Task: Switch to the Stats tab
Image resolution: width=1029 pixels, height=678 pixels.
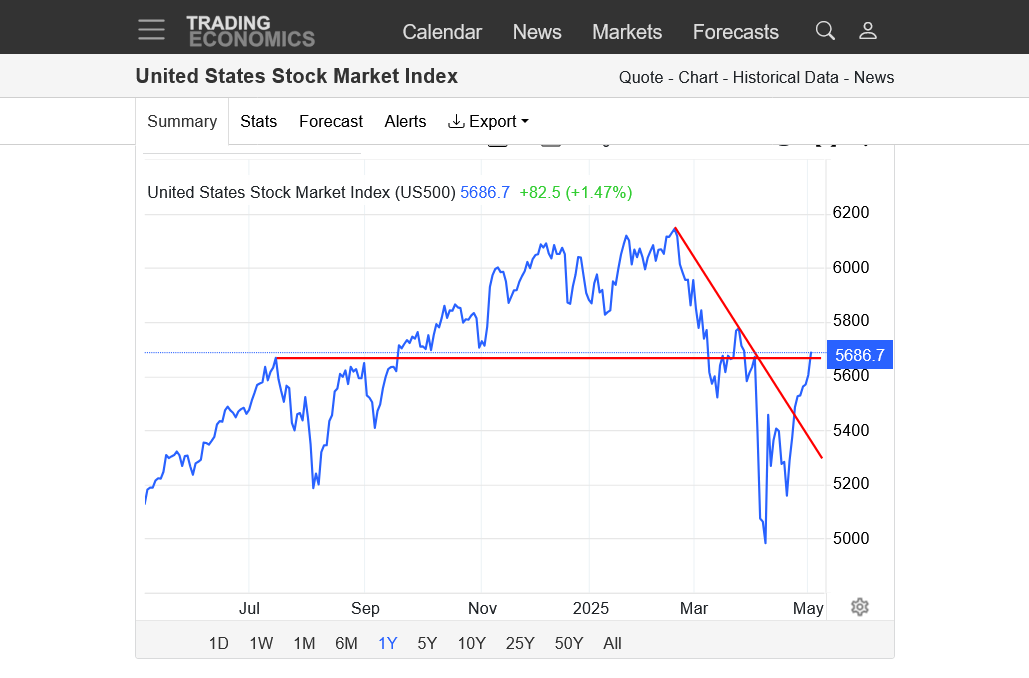Action: pos(258,121)
